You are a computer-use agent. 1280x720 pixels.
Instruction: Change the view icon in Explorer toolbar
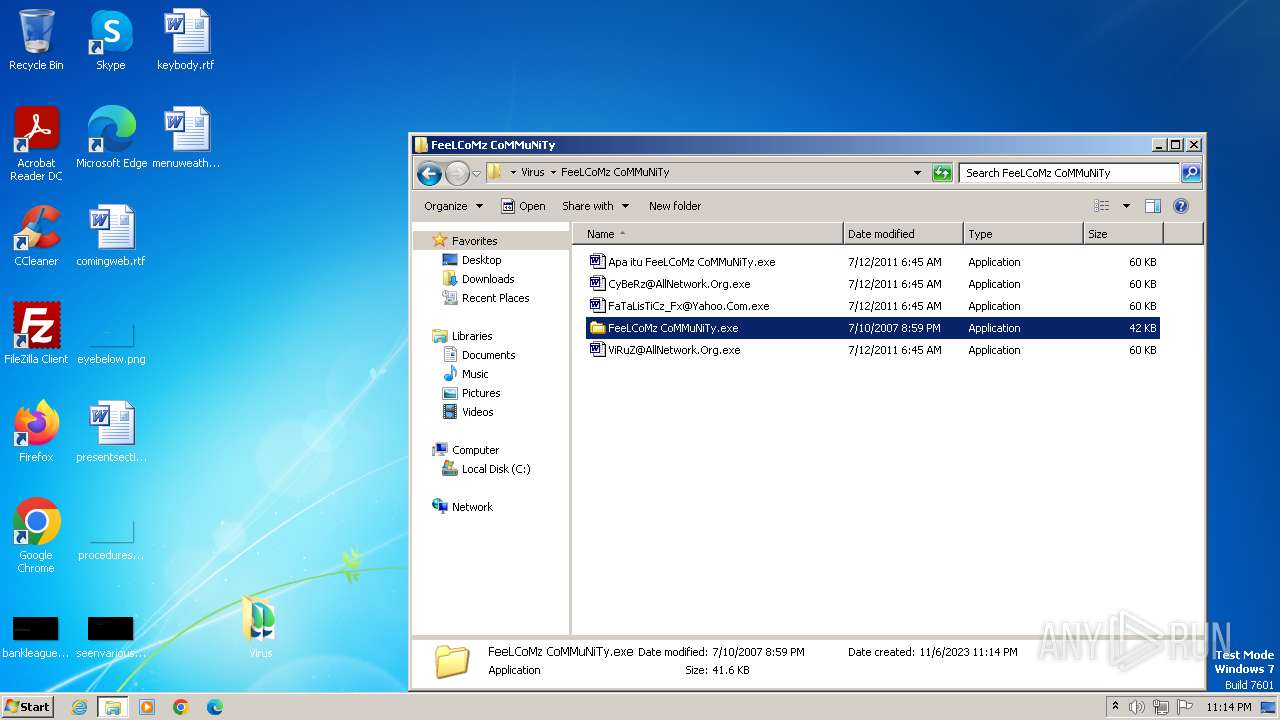(1102, 206)
